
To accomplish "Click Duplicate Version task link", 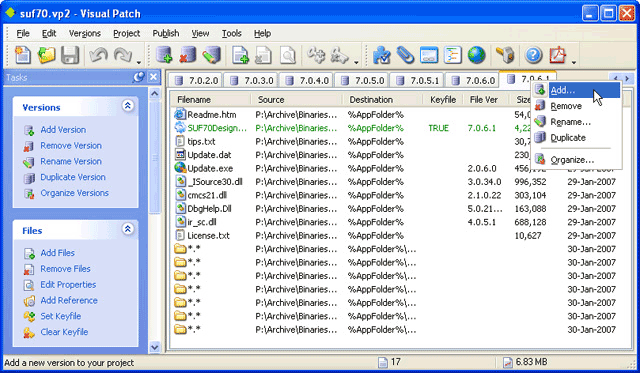I will [73, 177].
